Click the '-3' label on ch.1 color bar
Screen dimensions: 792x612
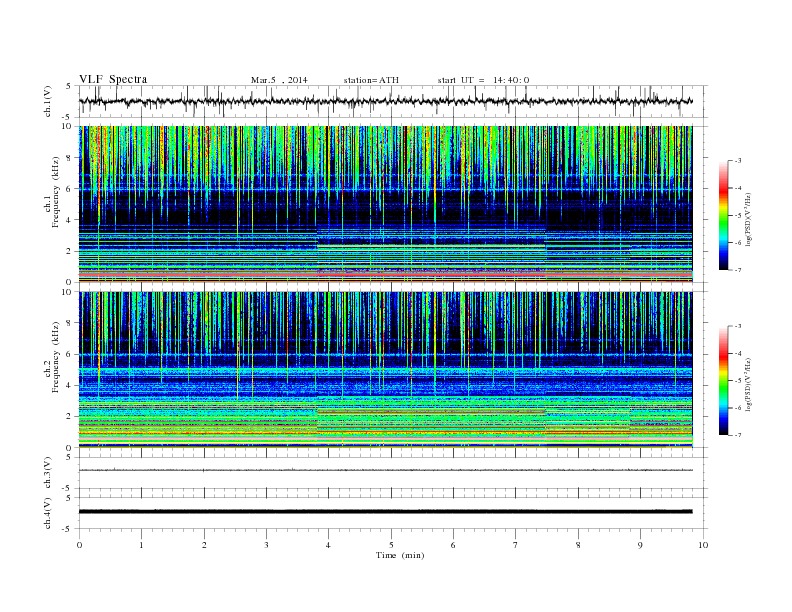[737, 161]
